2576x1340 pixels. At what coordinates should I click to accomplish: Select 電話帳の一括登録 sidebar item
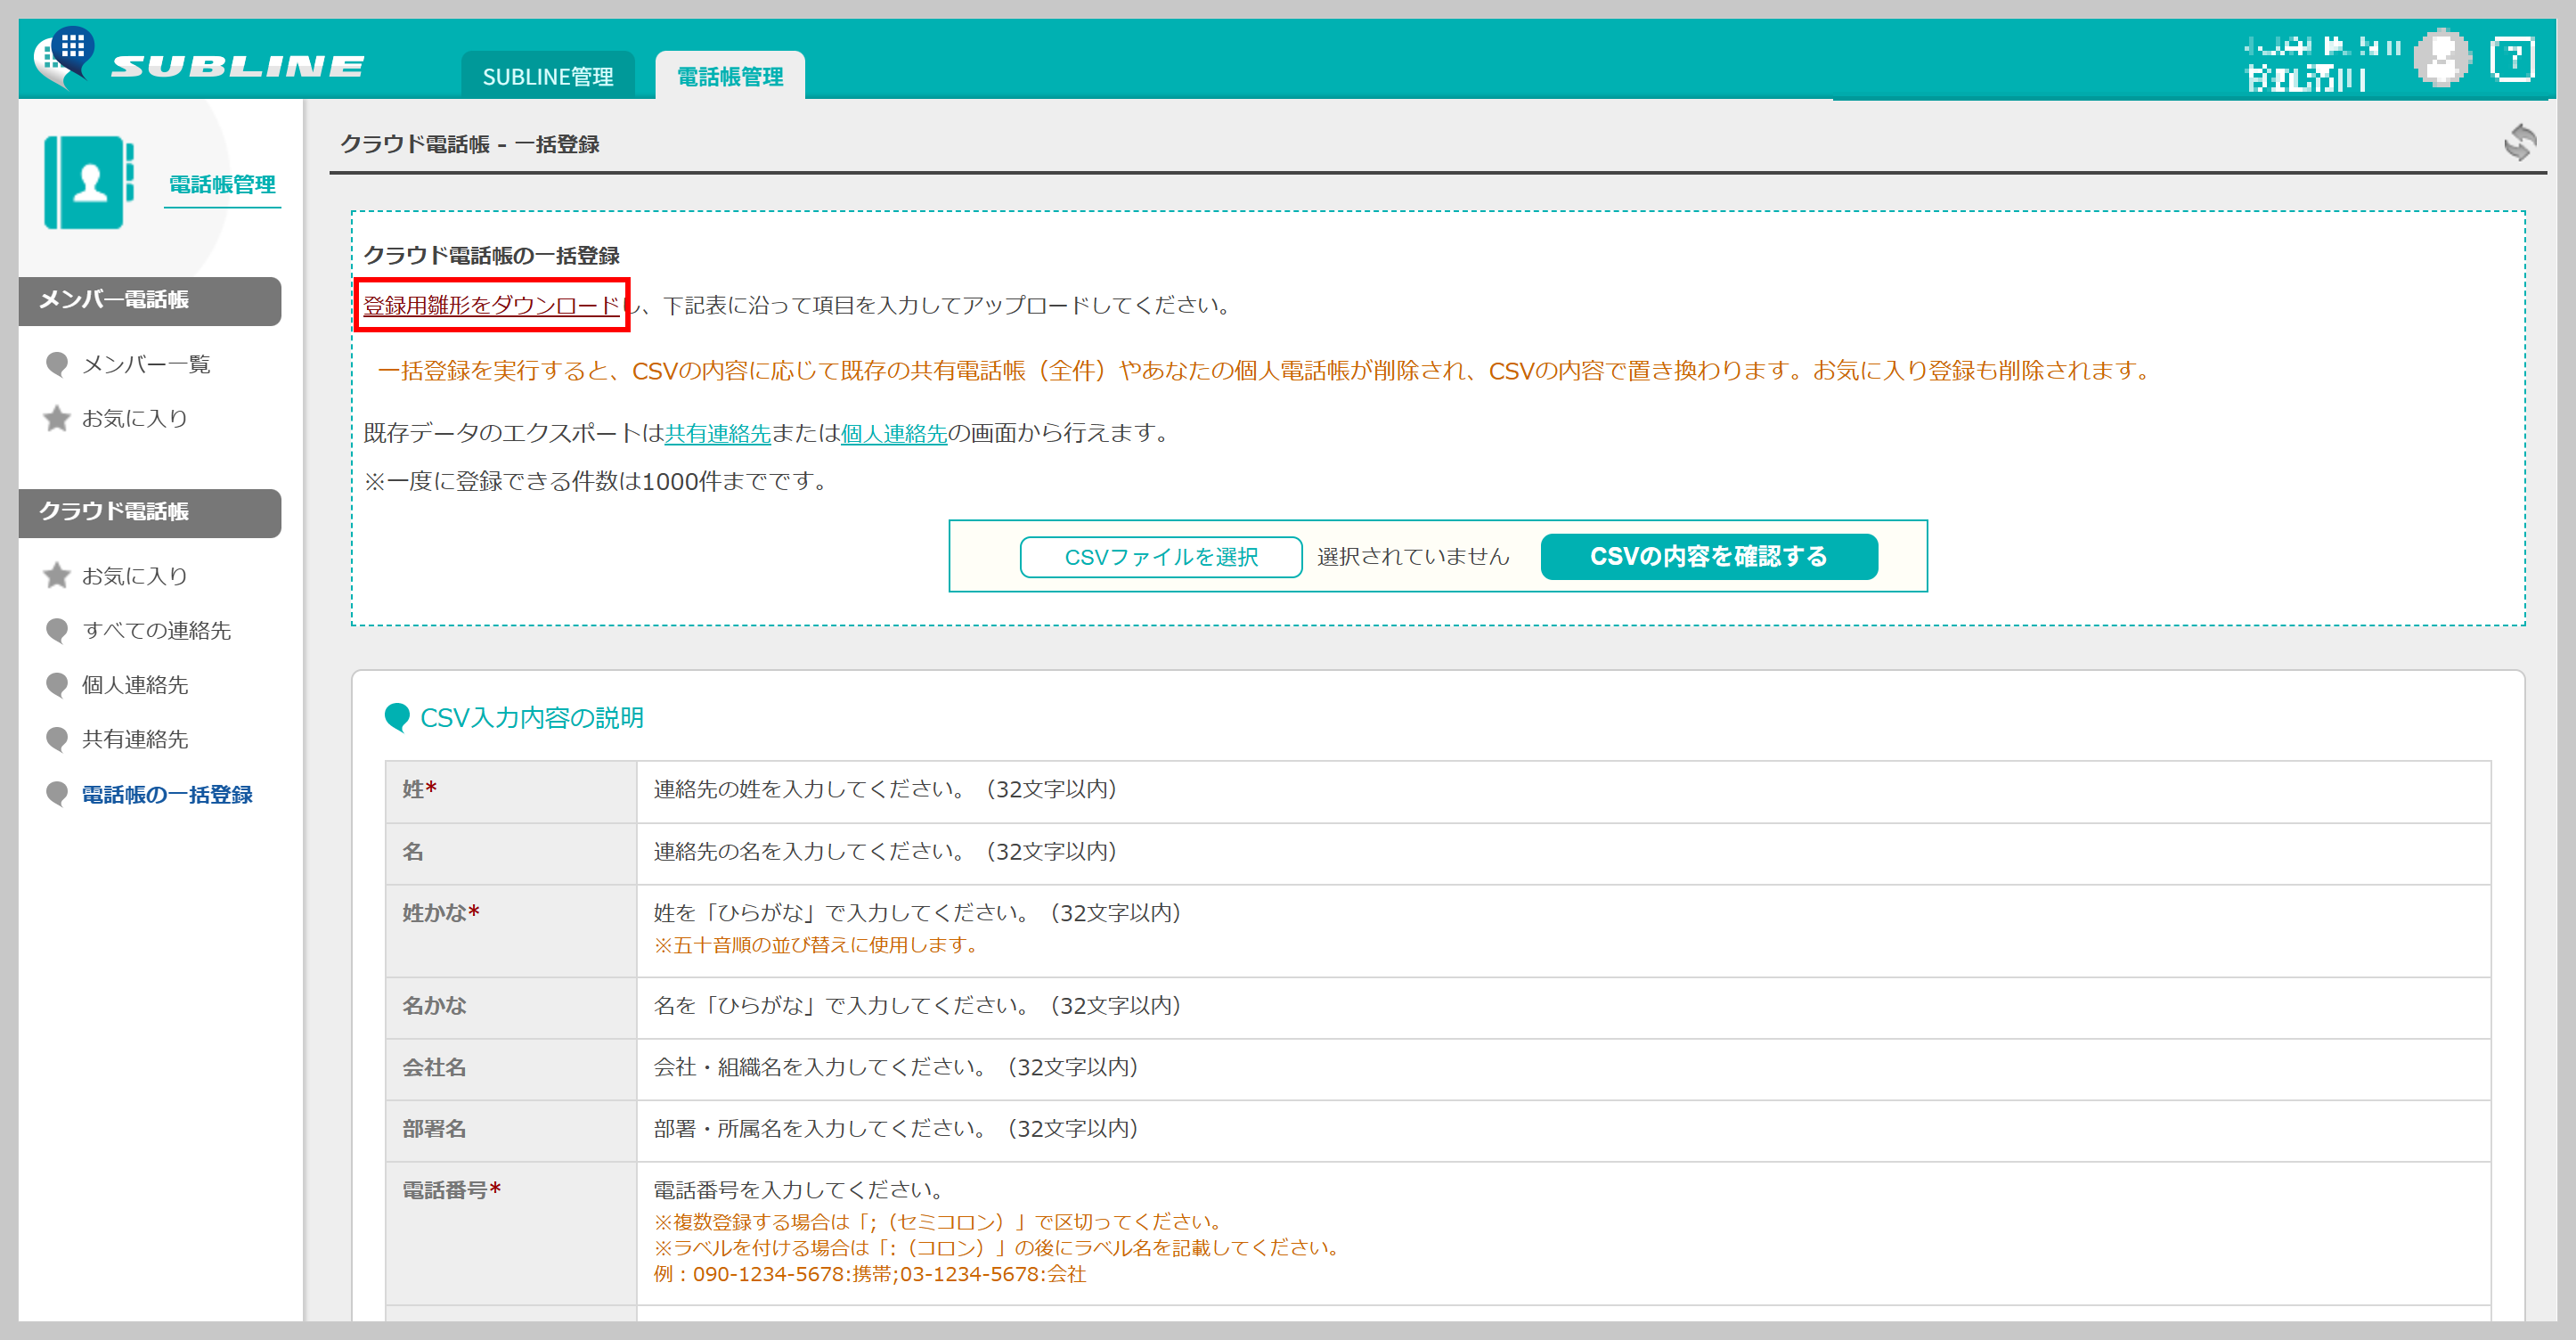pos(166,794)
